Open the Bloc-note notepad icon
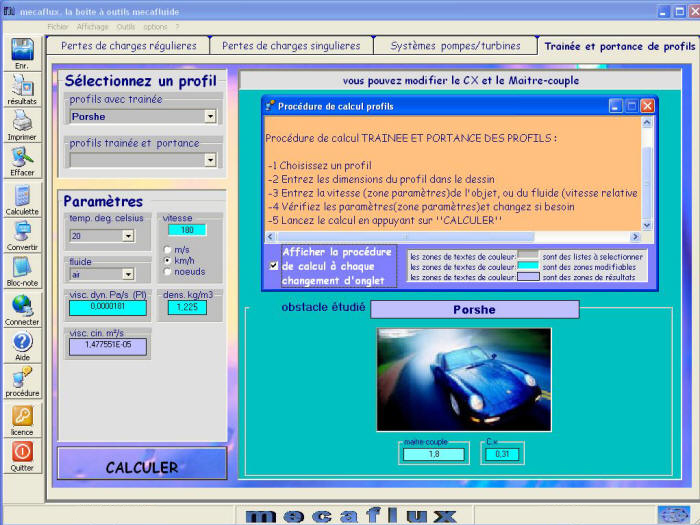 21,268
